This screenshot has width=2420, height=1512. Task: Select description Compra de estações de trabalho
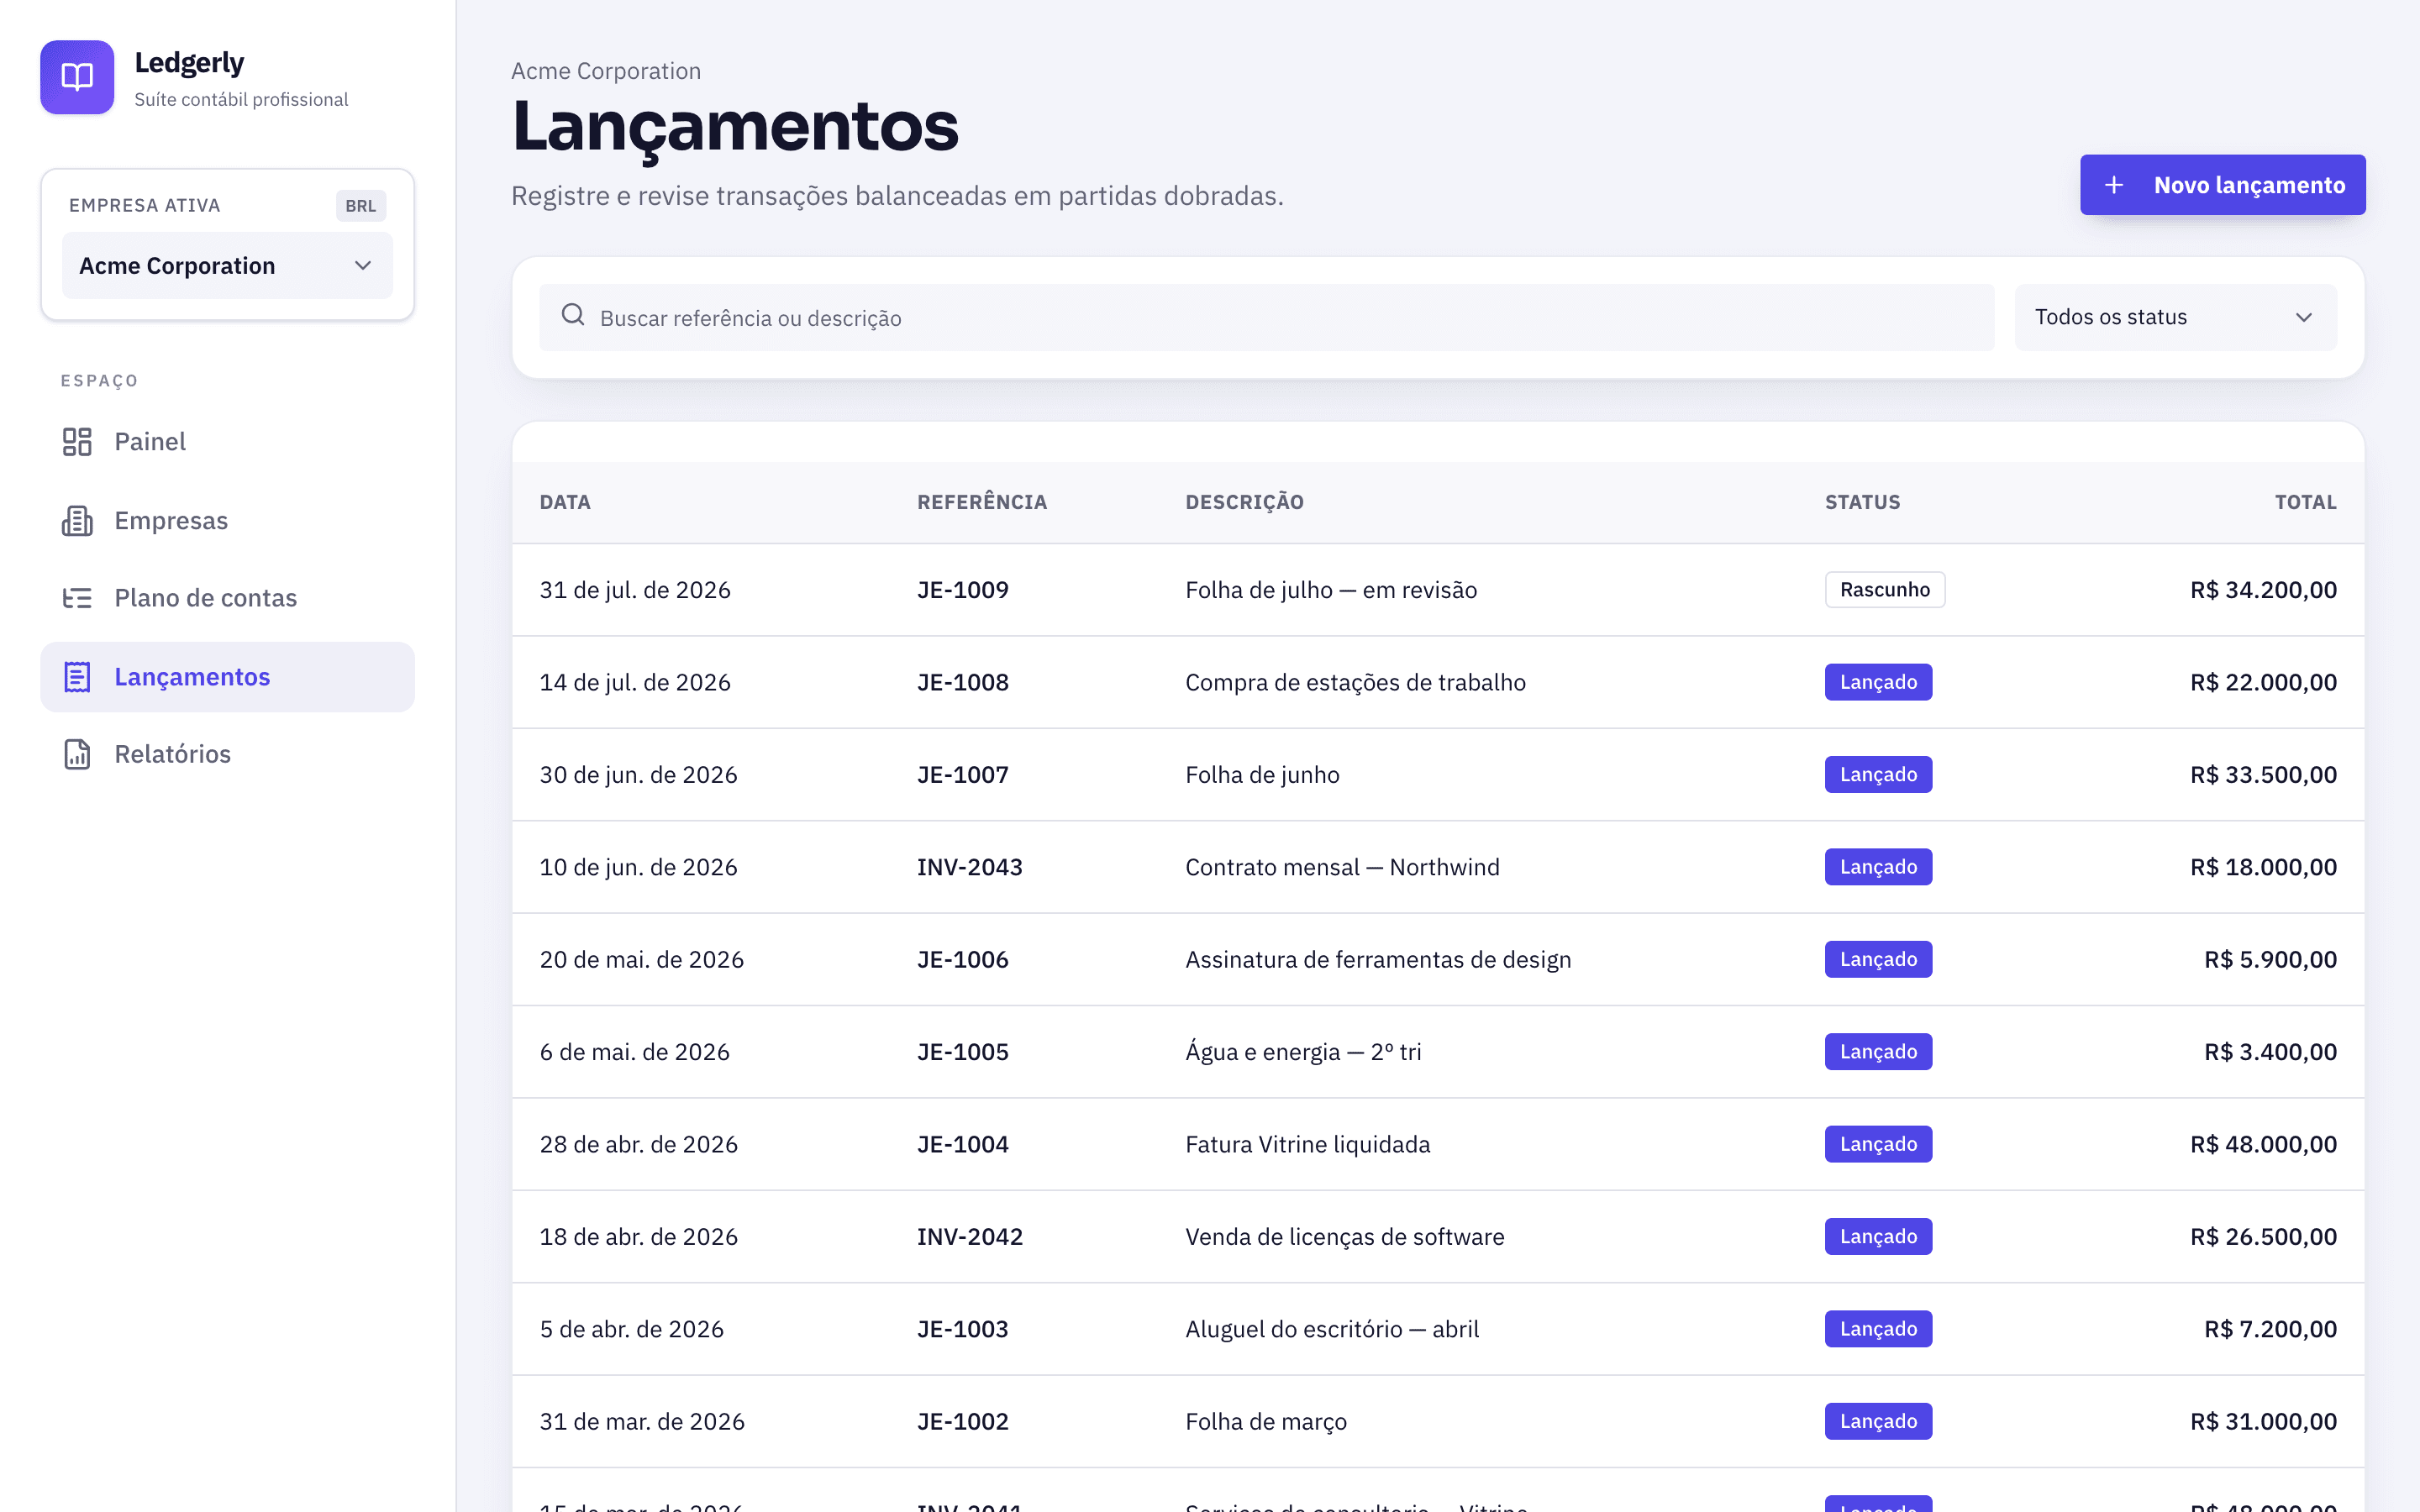point(1355,682)
